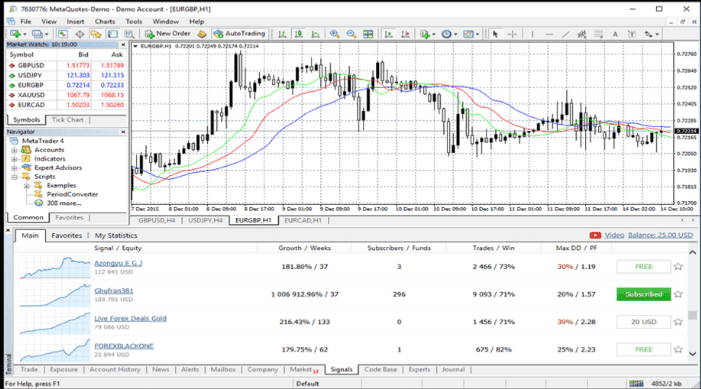Expand the Indicators node in Navigator

pyautogui.click(x=14, y=159)
